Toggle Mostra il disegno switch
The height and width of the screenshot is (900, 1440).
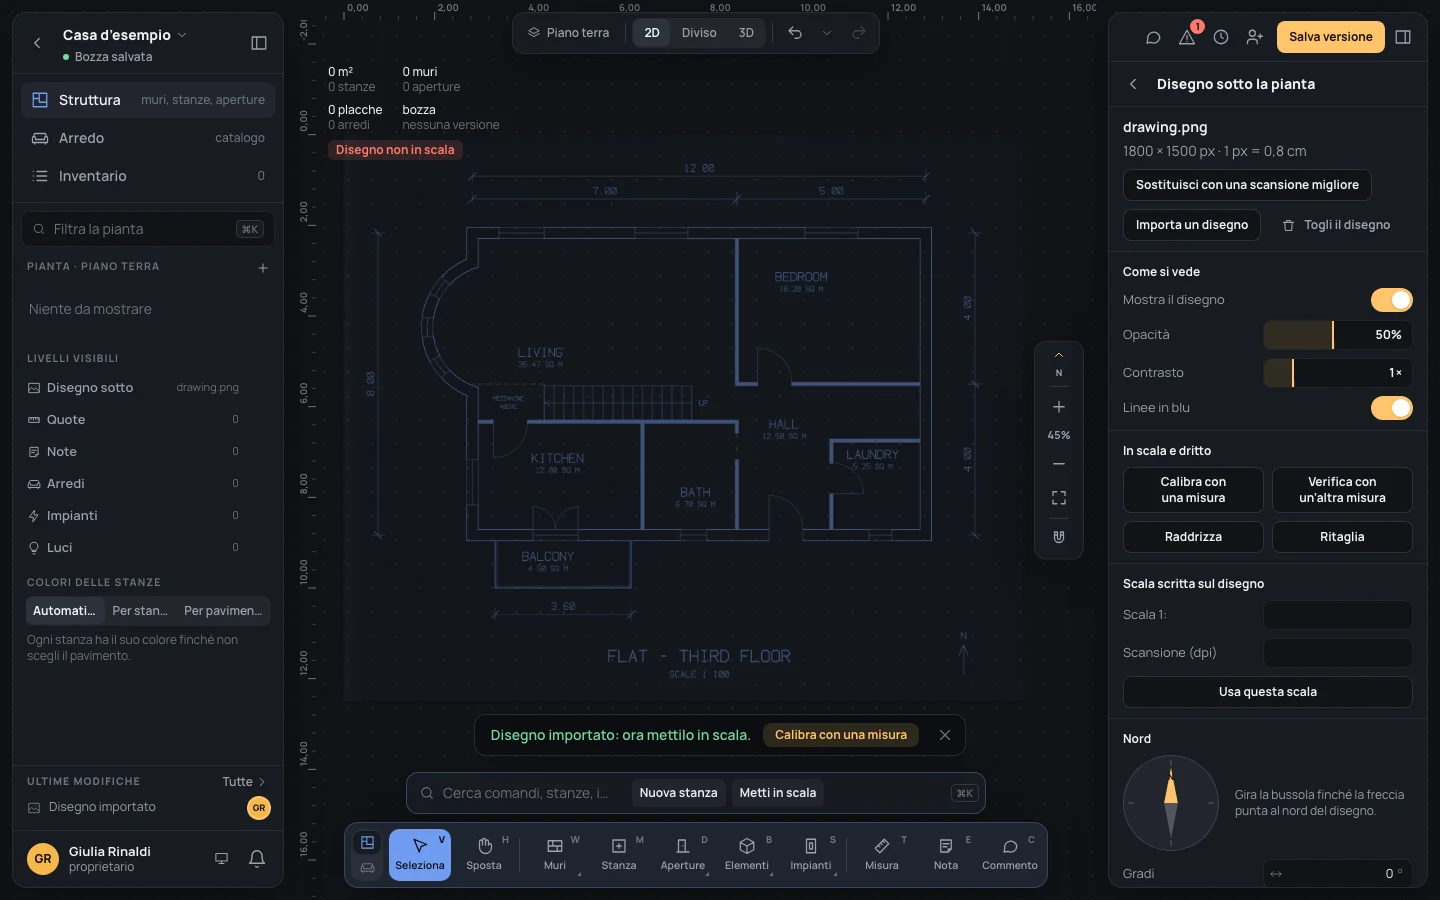click(1391, 300)
